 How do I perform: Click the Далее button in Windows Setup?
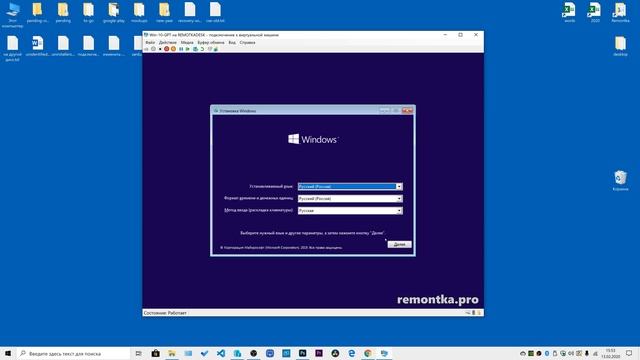tap(399, 244)
